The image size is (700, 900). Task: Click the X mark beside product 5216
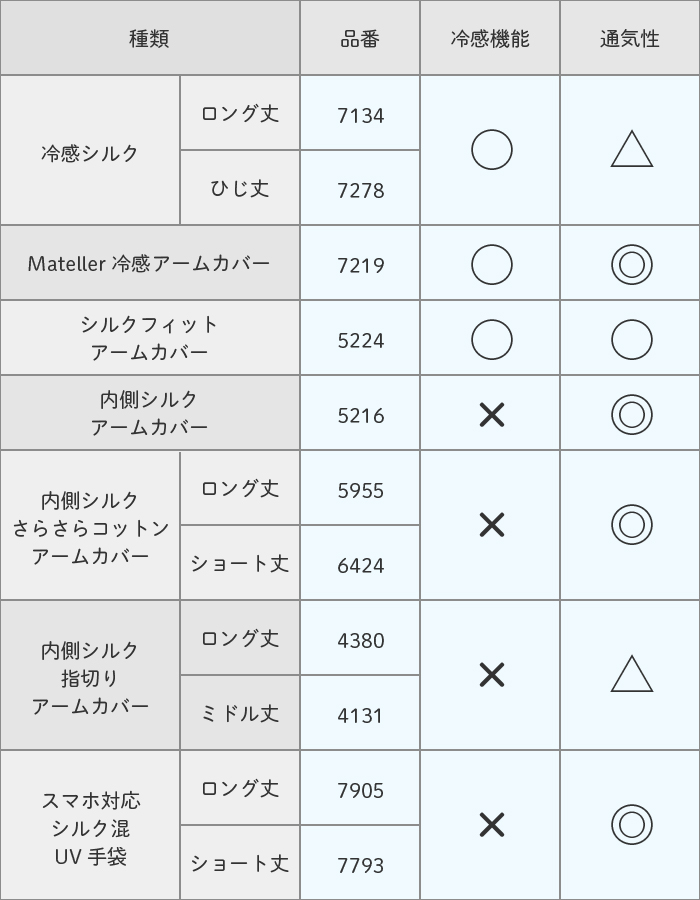(491, 415)
